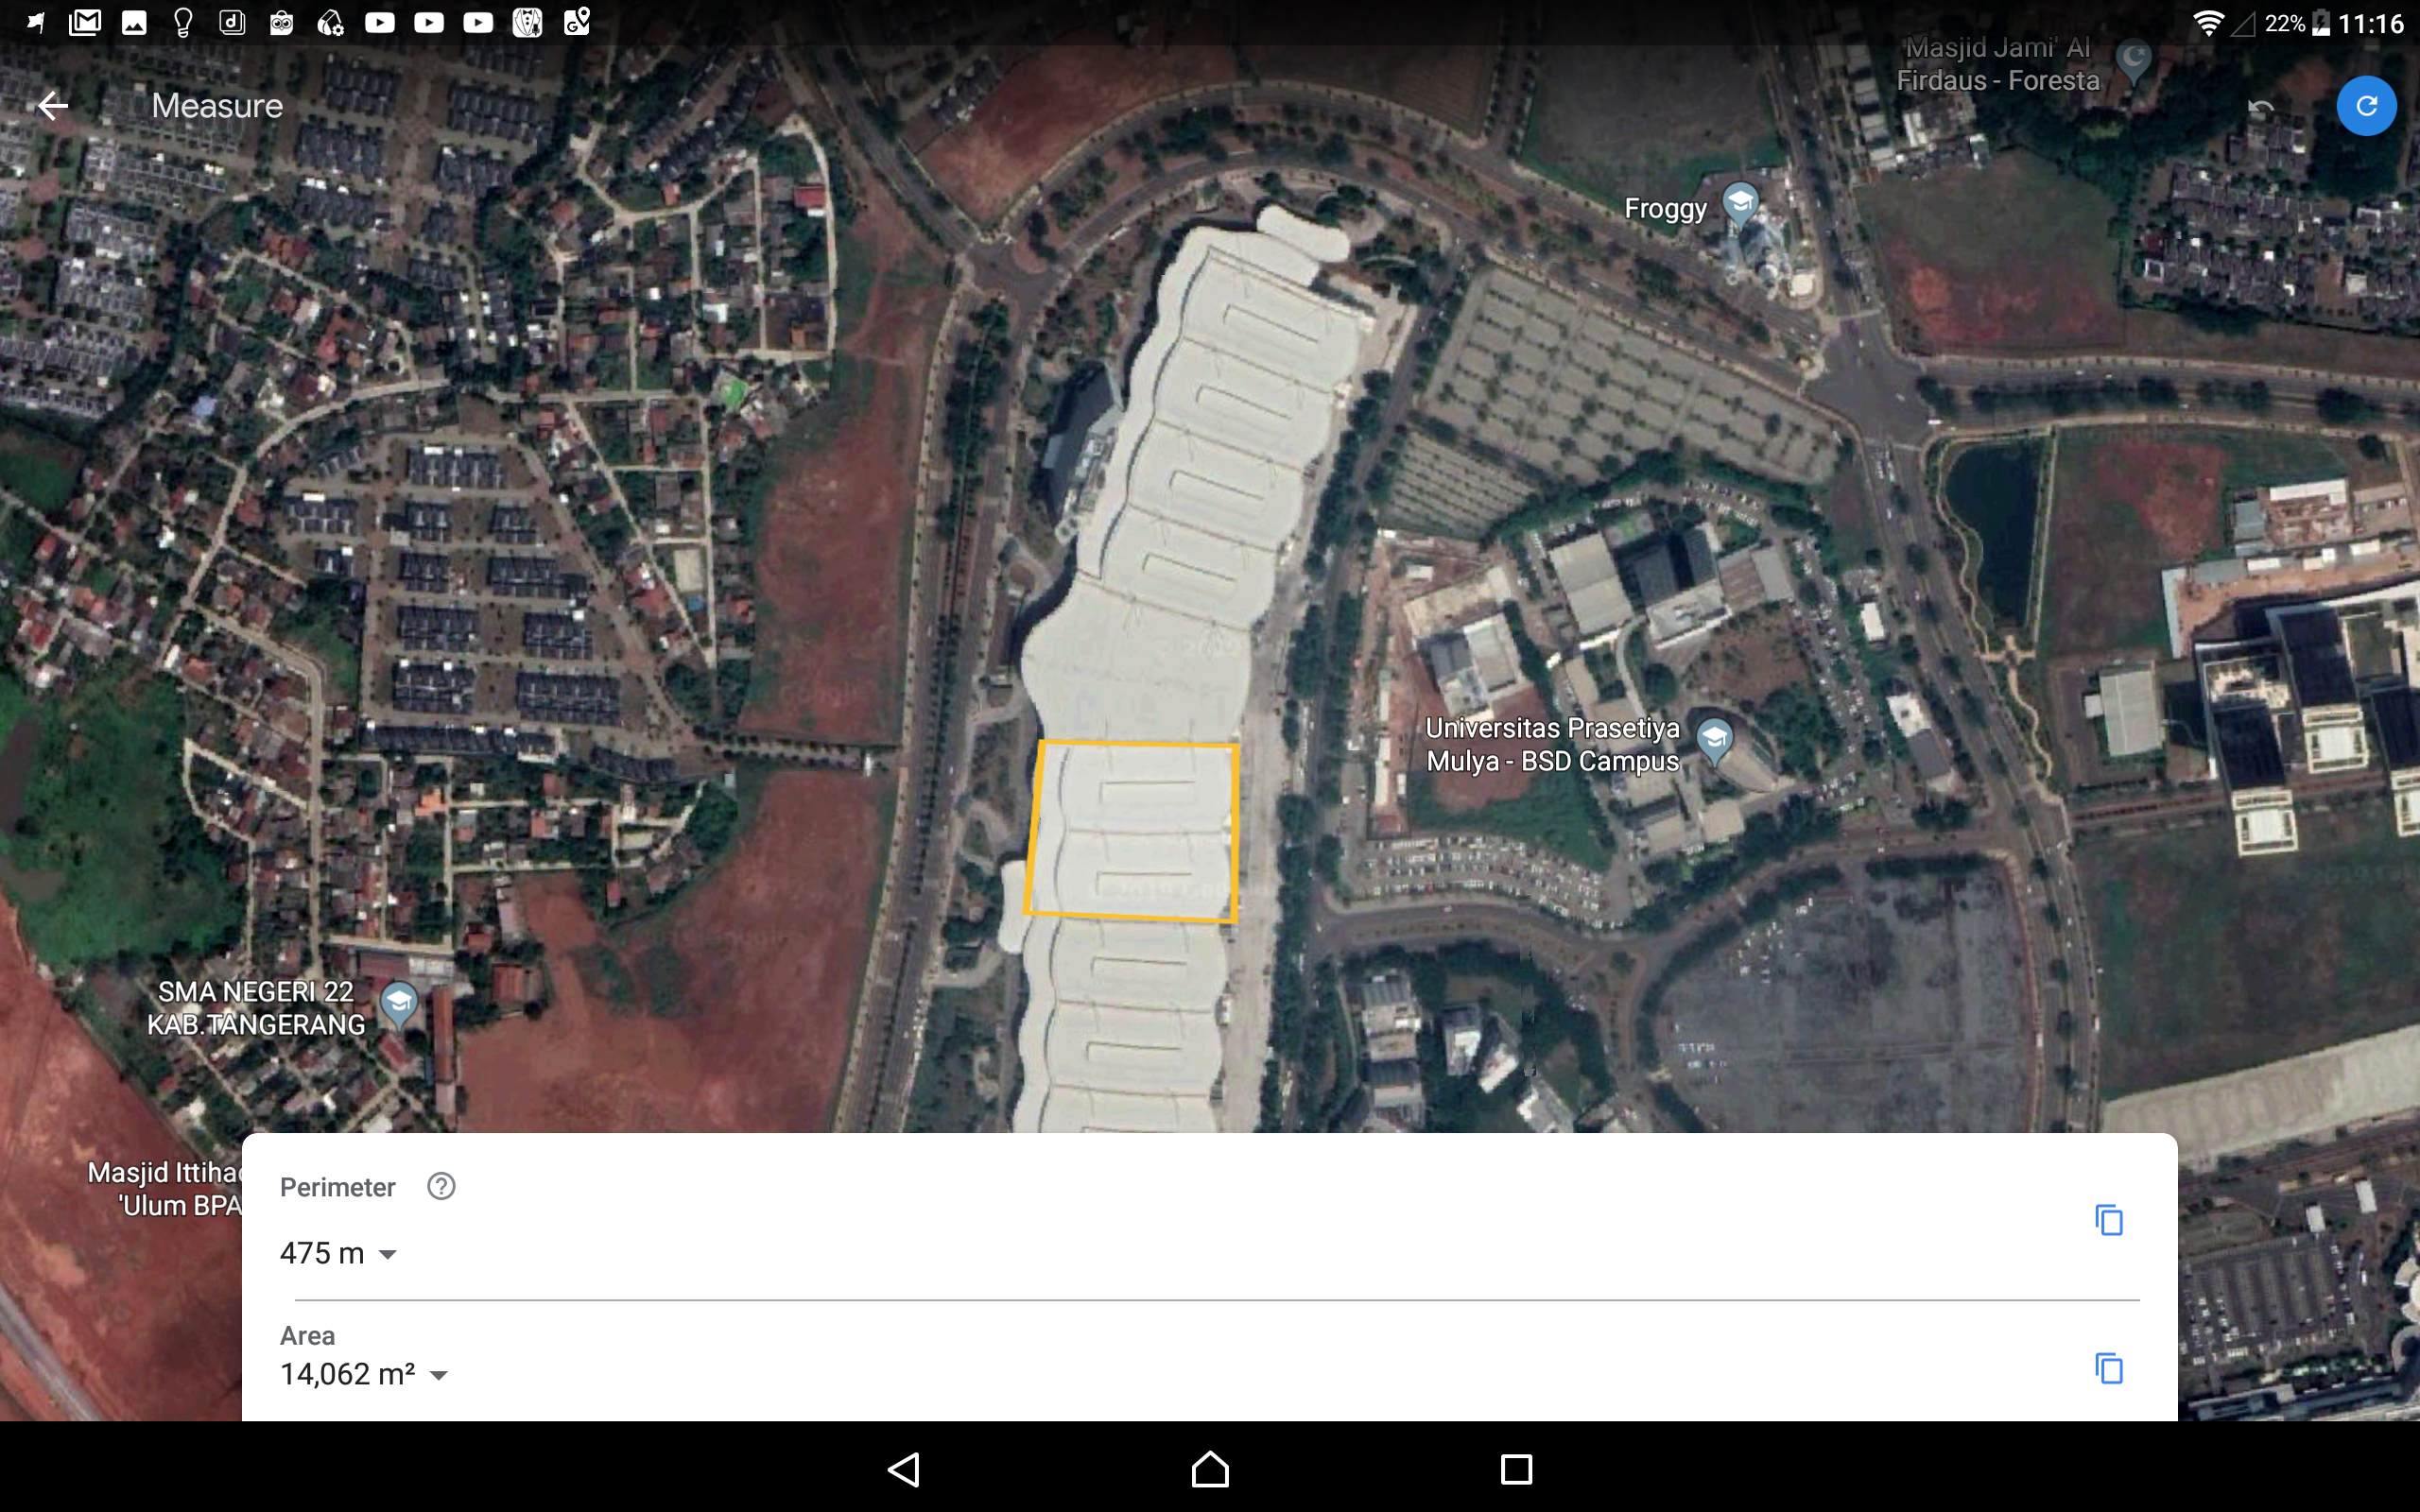Copy the perimeter value to clipboard
This screenshot has width=2420, height=1512.
2108,1219
